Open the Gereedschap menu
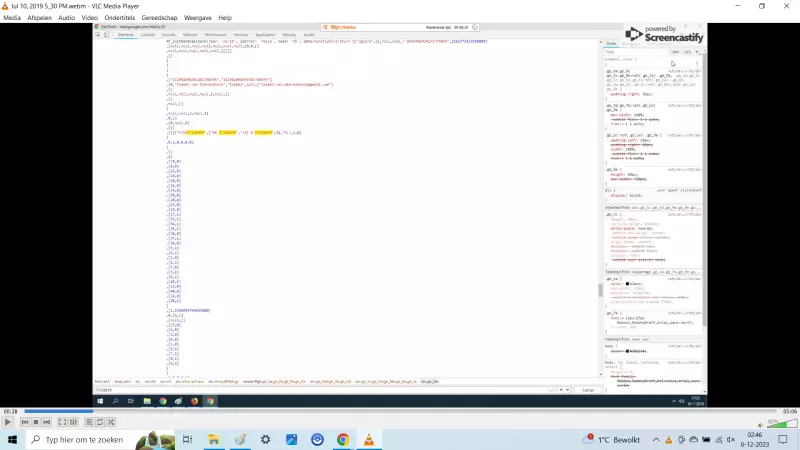Image resolution: width=800 pixels, height=450 pixels. (x=160, y=18)
